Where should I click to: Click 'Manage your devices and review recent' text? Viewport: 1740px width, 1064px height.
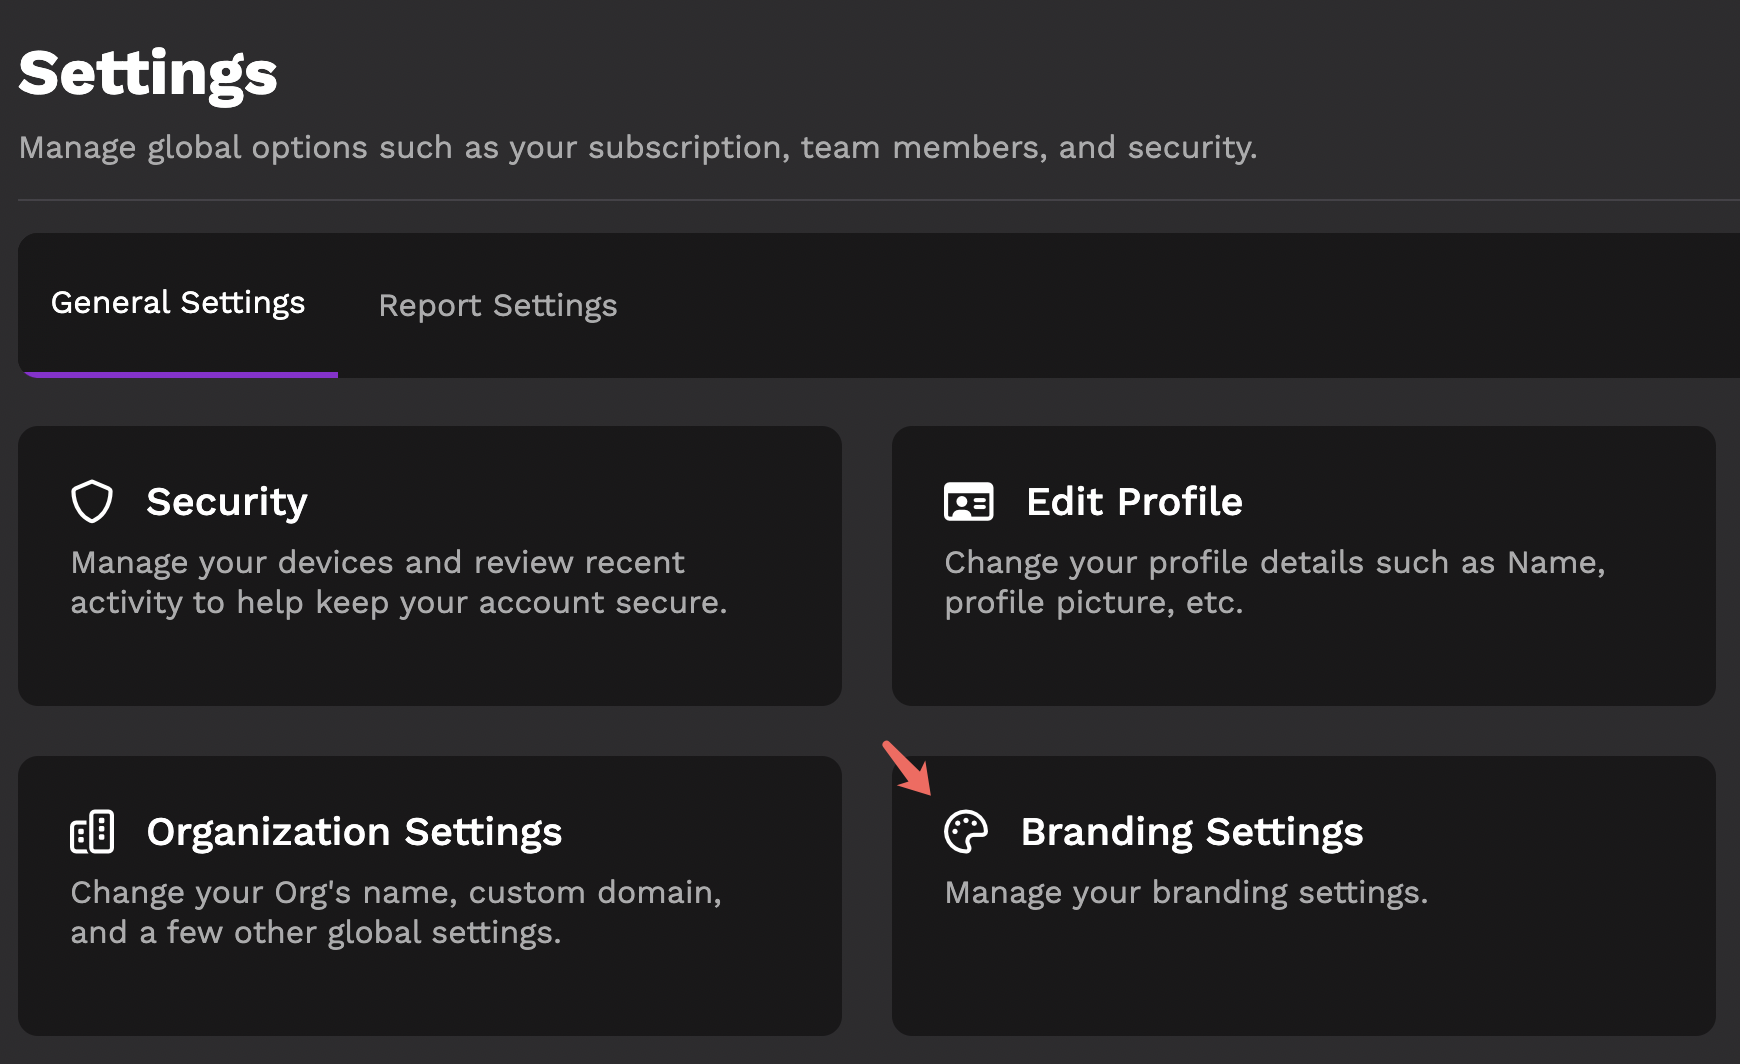tap(378, 563)
